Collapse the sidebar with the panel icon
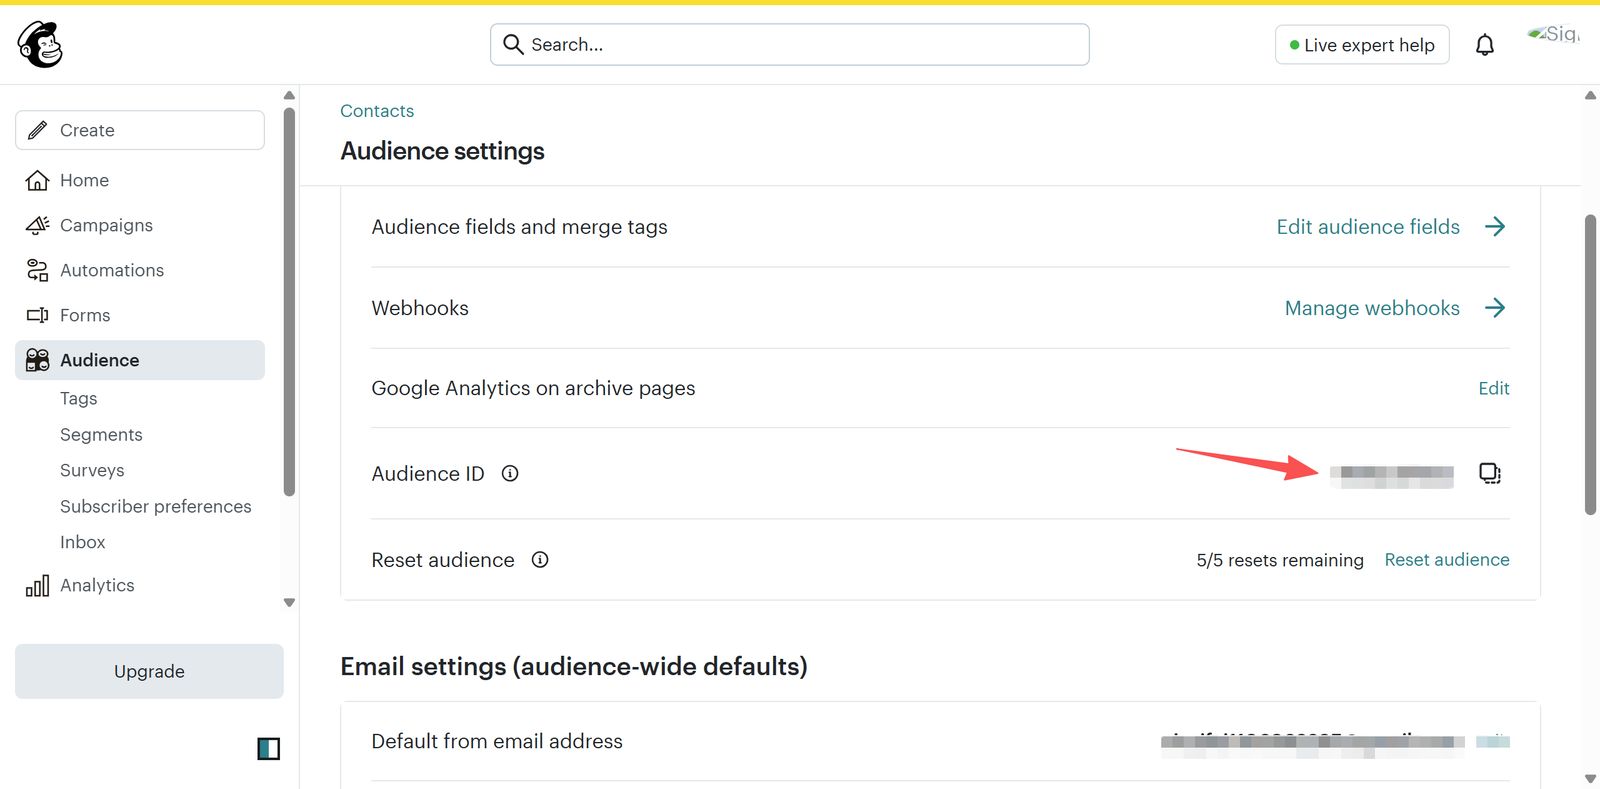Screen dimensions: 1600x789 (x=269, y=748)
